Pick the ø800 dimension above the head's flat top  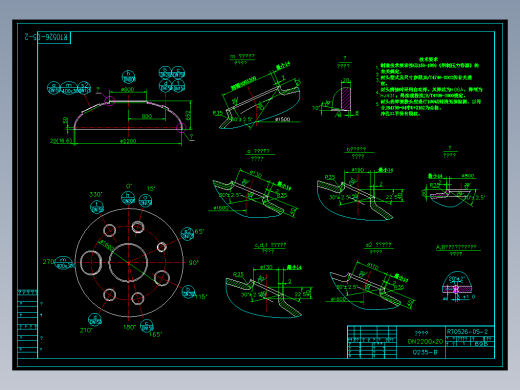pyautogui.click(x=127, y=89)
